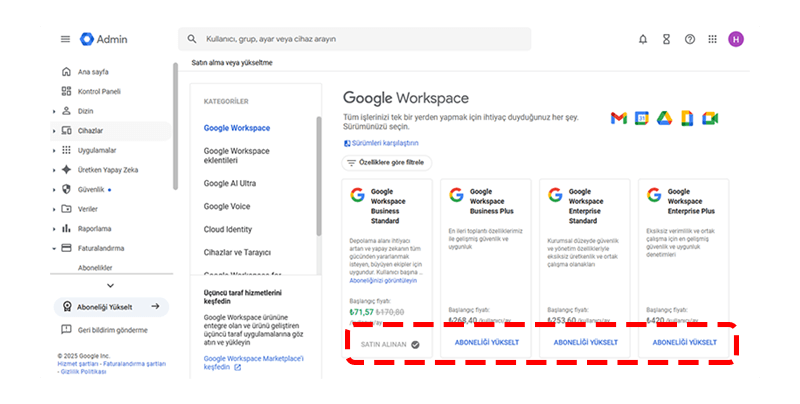
Task: Expand the Cihazlar tree arrow
Action: [54, 131]
